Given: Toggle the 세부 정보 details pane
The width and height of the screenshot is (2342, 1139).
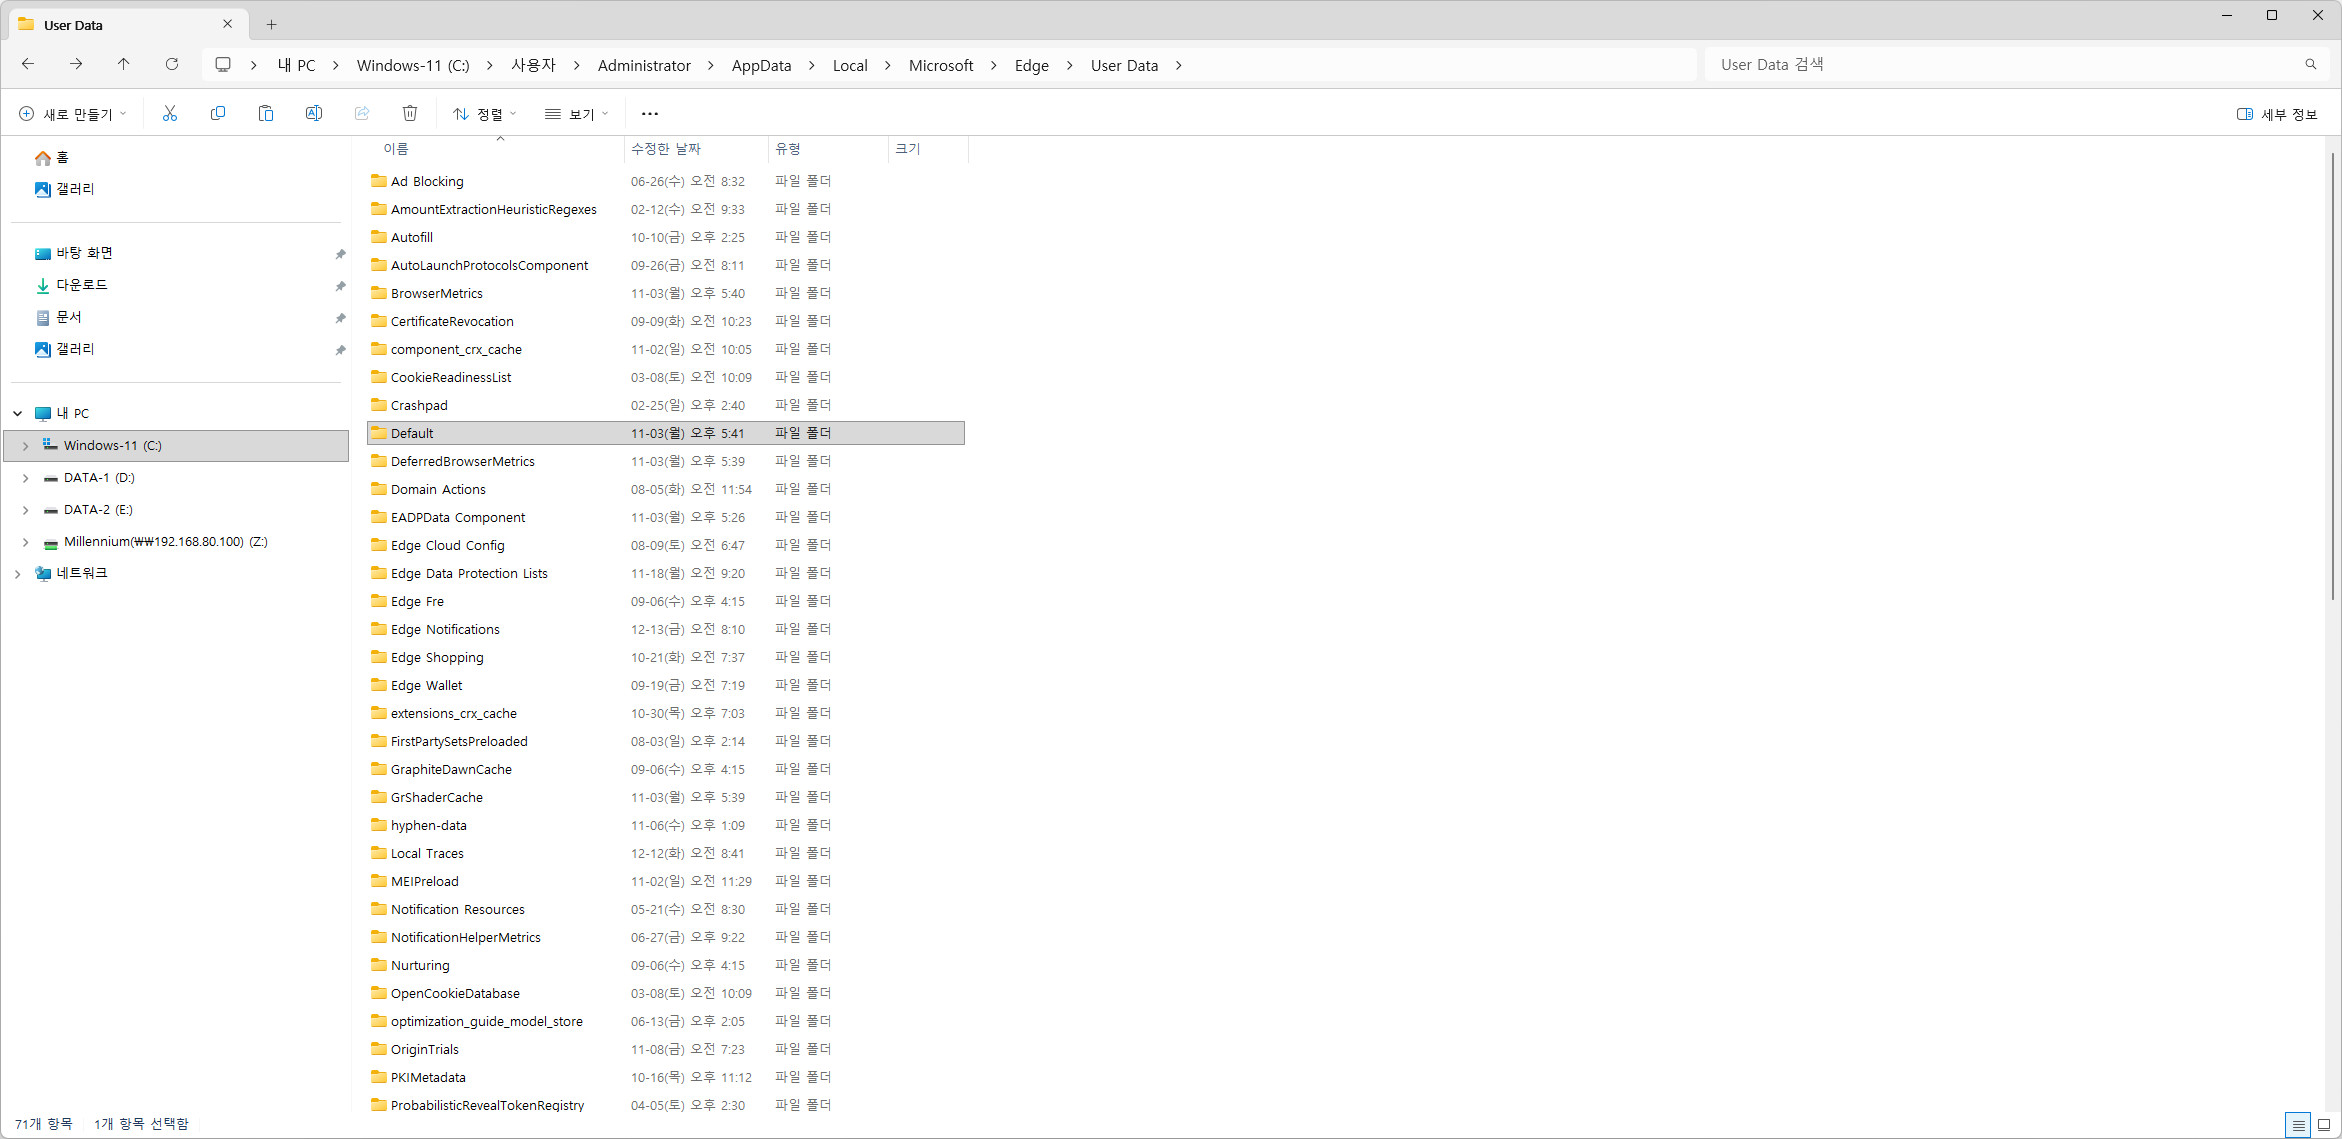Looking at the screenshot, I should coord(2277,114).
